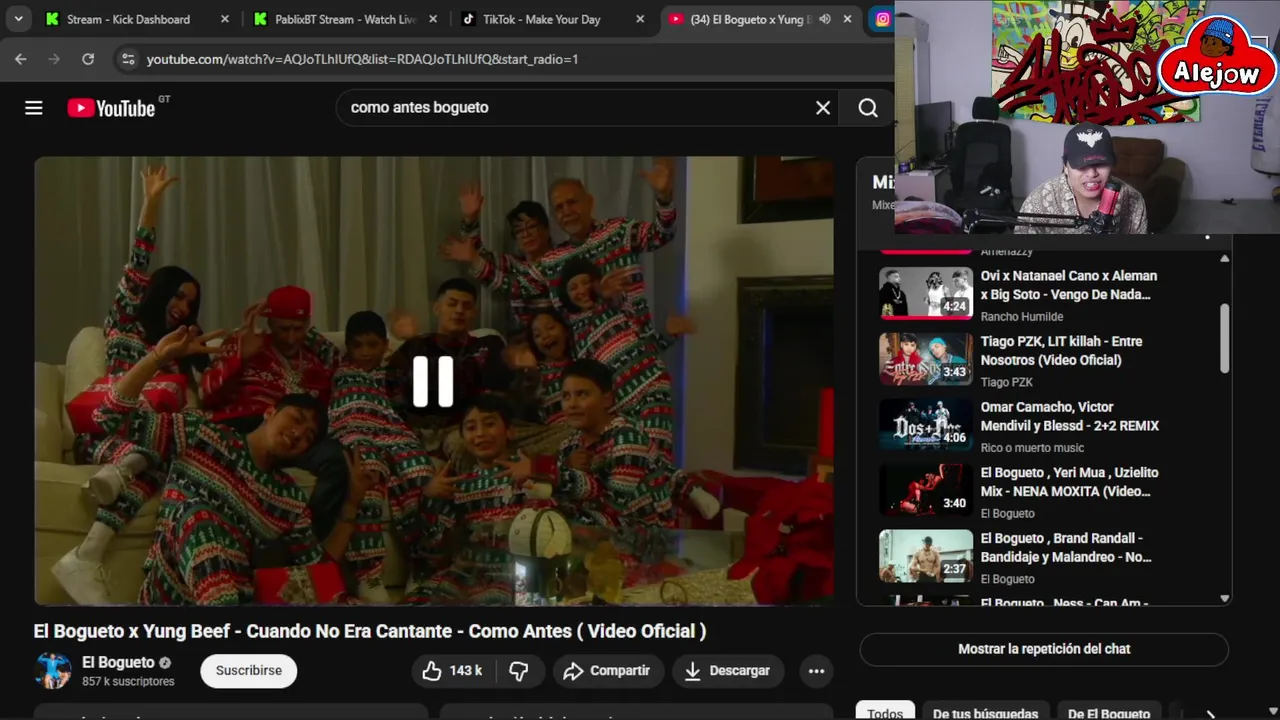Close the Stream - Kick Dashboard tab
The height and width of the screenshot is (720, 1280).
tap(224, 19)
